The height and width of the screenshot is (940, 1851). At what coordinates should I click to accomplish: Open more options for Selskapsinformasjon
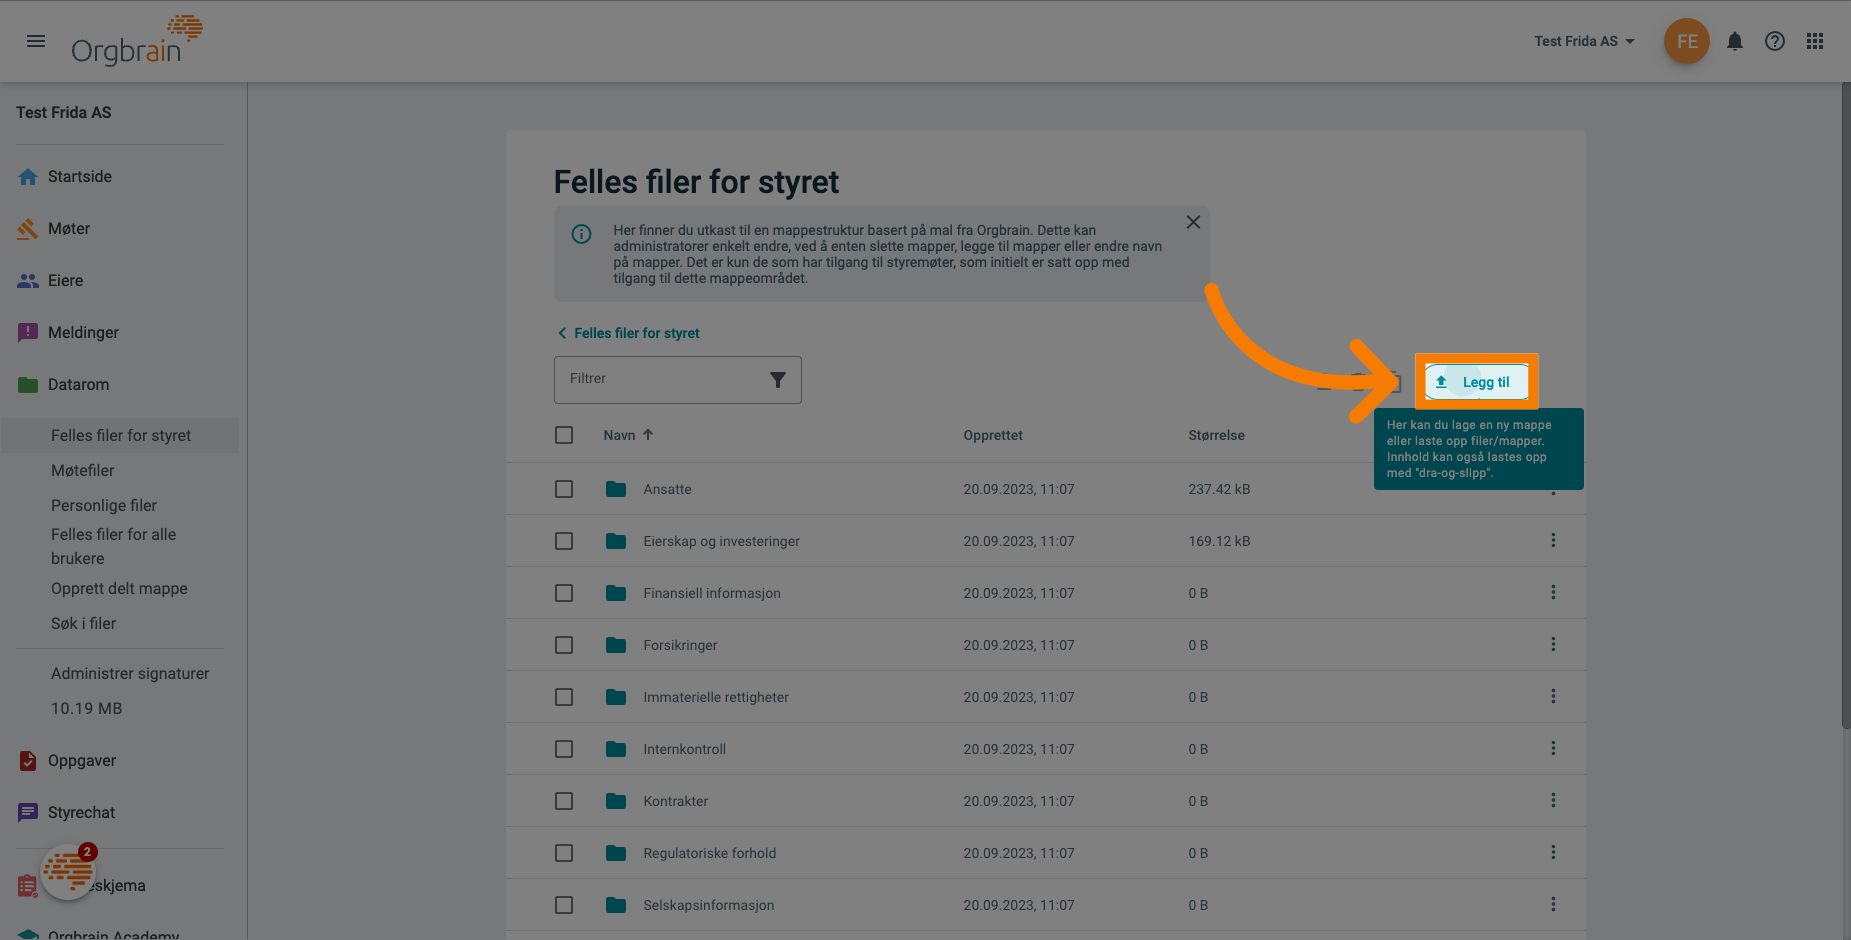pos(1553,904)
